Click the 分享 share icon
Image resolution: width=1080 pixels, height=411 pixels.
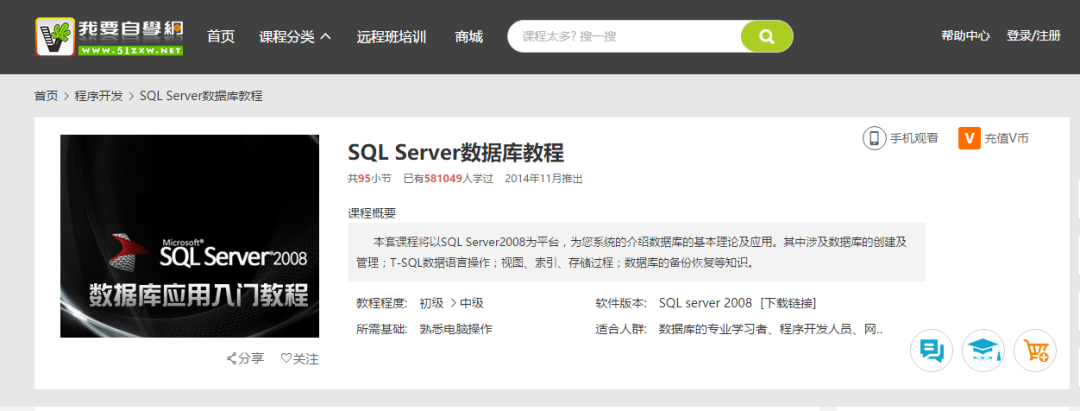245,359
